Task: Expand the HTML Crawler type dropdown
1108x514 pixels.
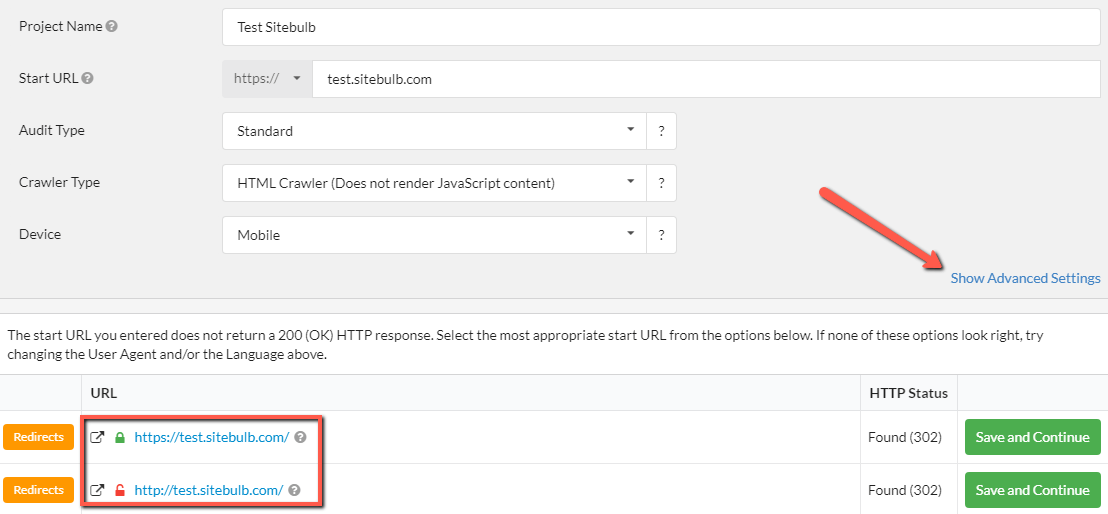Action: [434, 183]
